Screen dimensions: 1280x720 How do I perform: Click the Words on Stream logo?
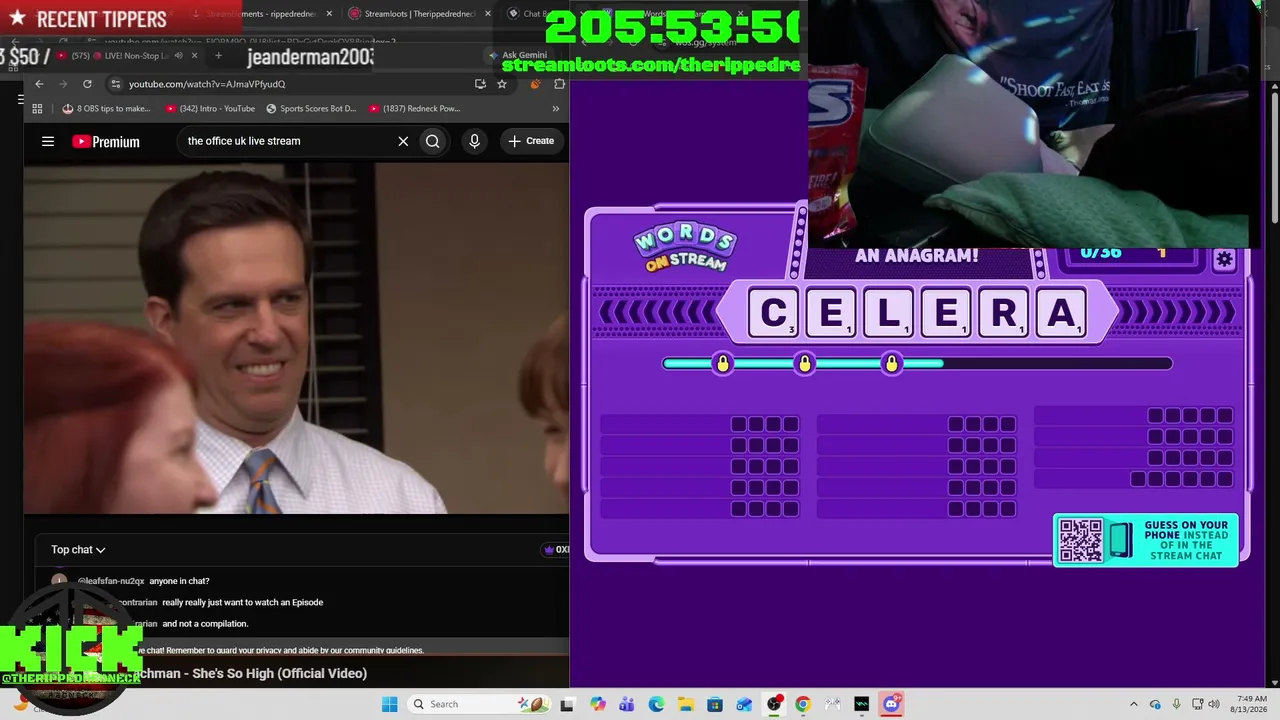pyautogui.click(x=685, y=248)
